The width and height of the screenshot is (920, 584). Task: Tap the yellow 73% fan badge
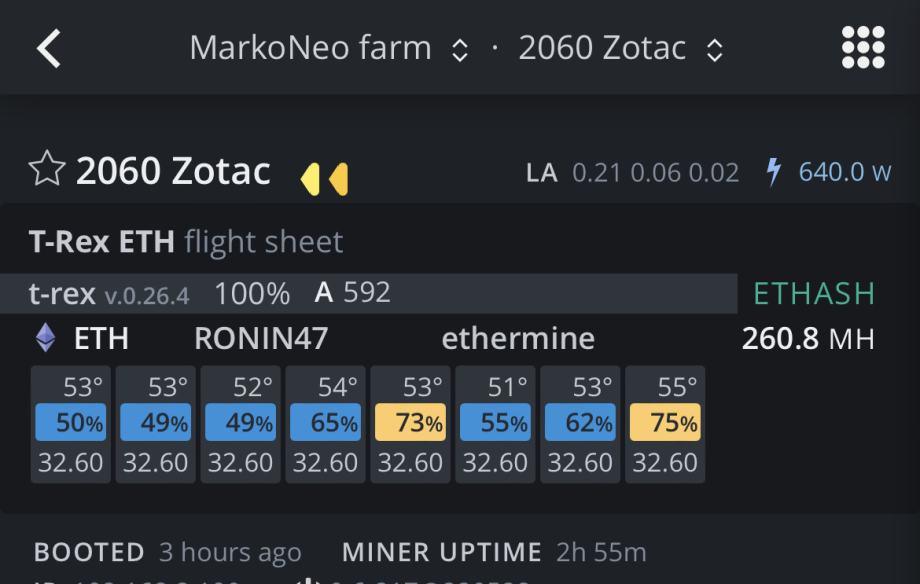point(410,422)
